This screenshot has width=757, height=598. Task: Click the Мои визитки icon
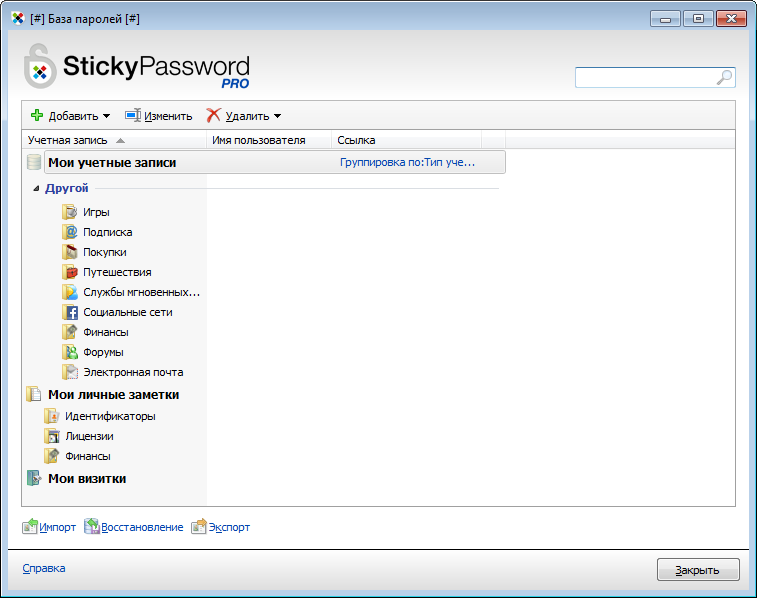(34, 478)
